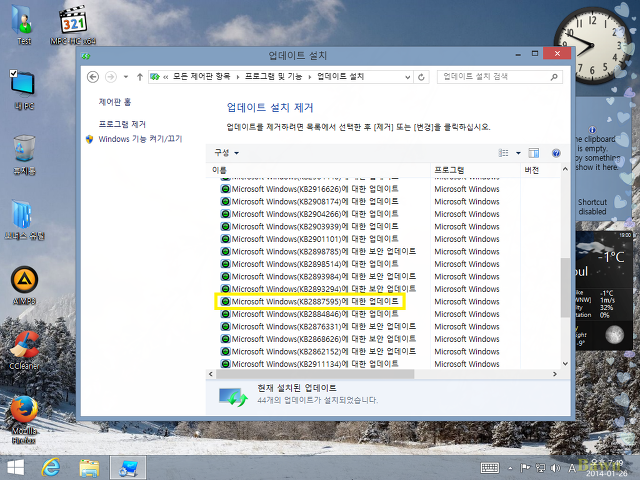Open the volume speaker tray icon
Viewport: 640px width, 480px height.
(555, 468)
